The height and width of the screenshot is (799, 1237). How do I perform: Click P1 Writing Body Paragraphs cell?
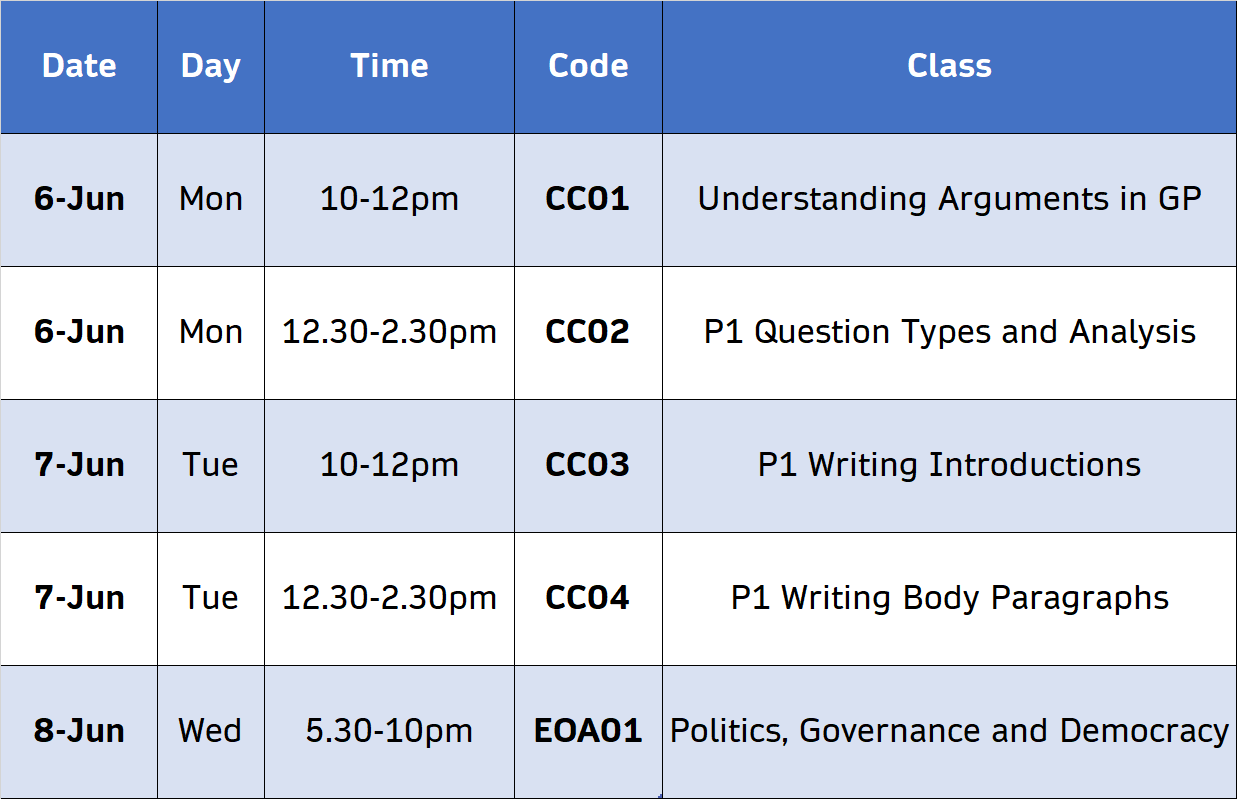[949, 598]
